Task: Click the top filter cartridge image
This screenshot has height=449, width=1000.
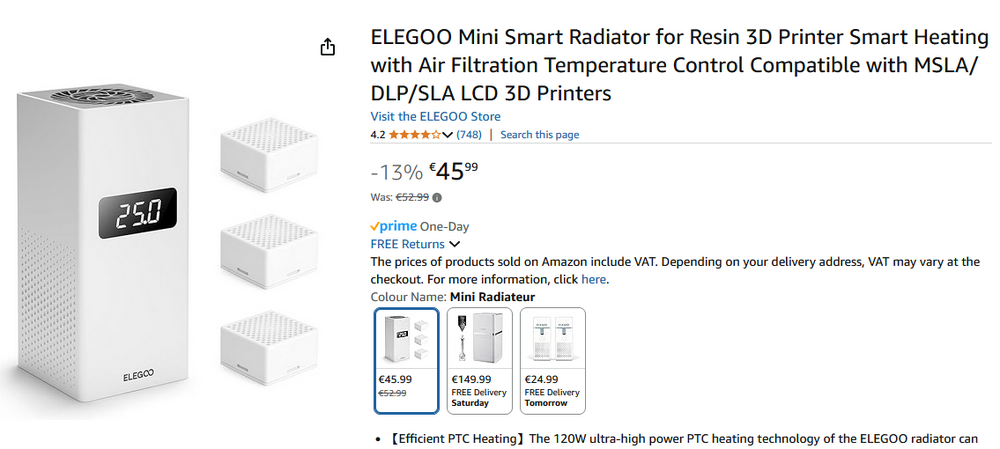Action: click(268, 154)
